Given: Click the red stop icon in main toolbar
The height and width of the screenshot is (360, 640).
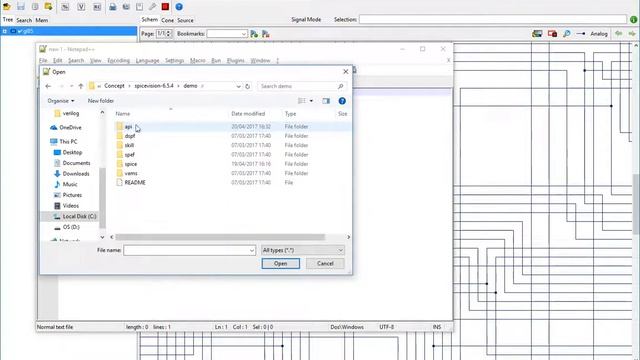Looking at the screenshot, I should pos(165,7).
